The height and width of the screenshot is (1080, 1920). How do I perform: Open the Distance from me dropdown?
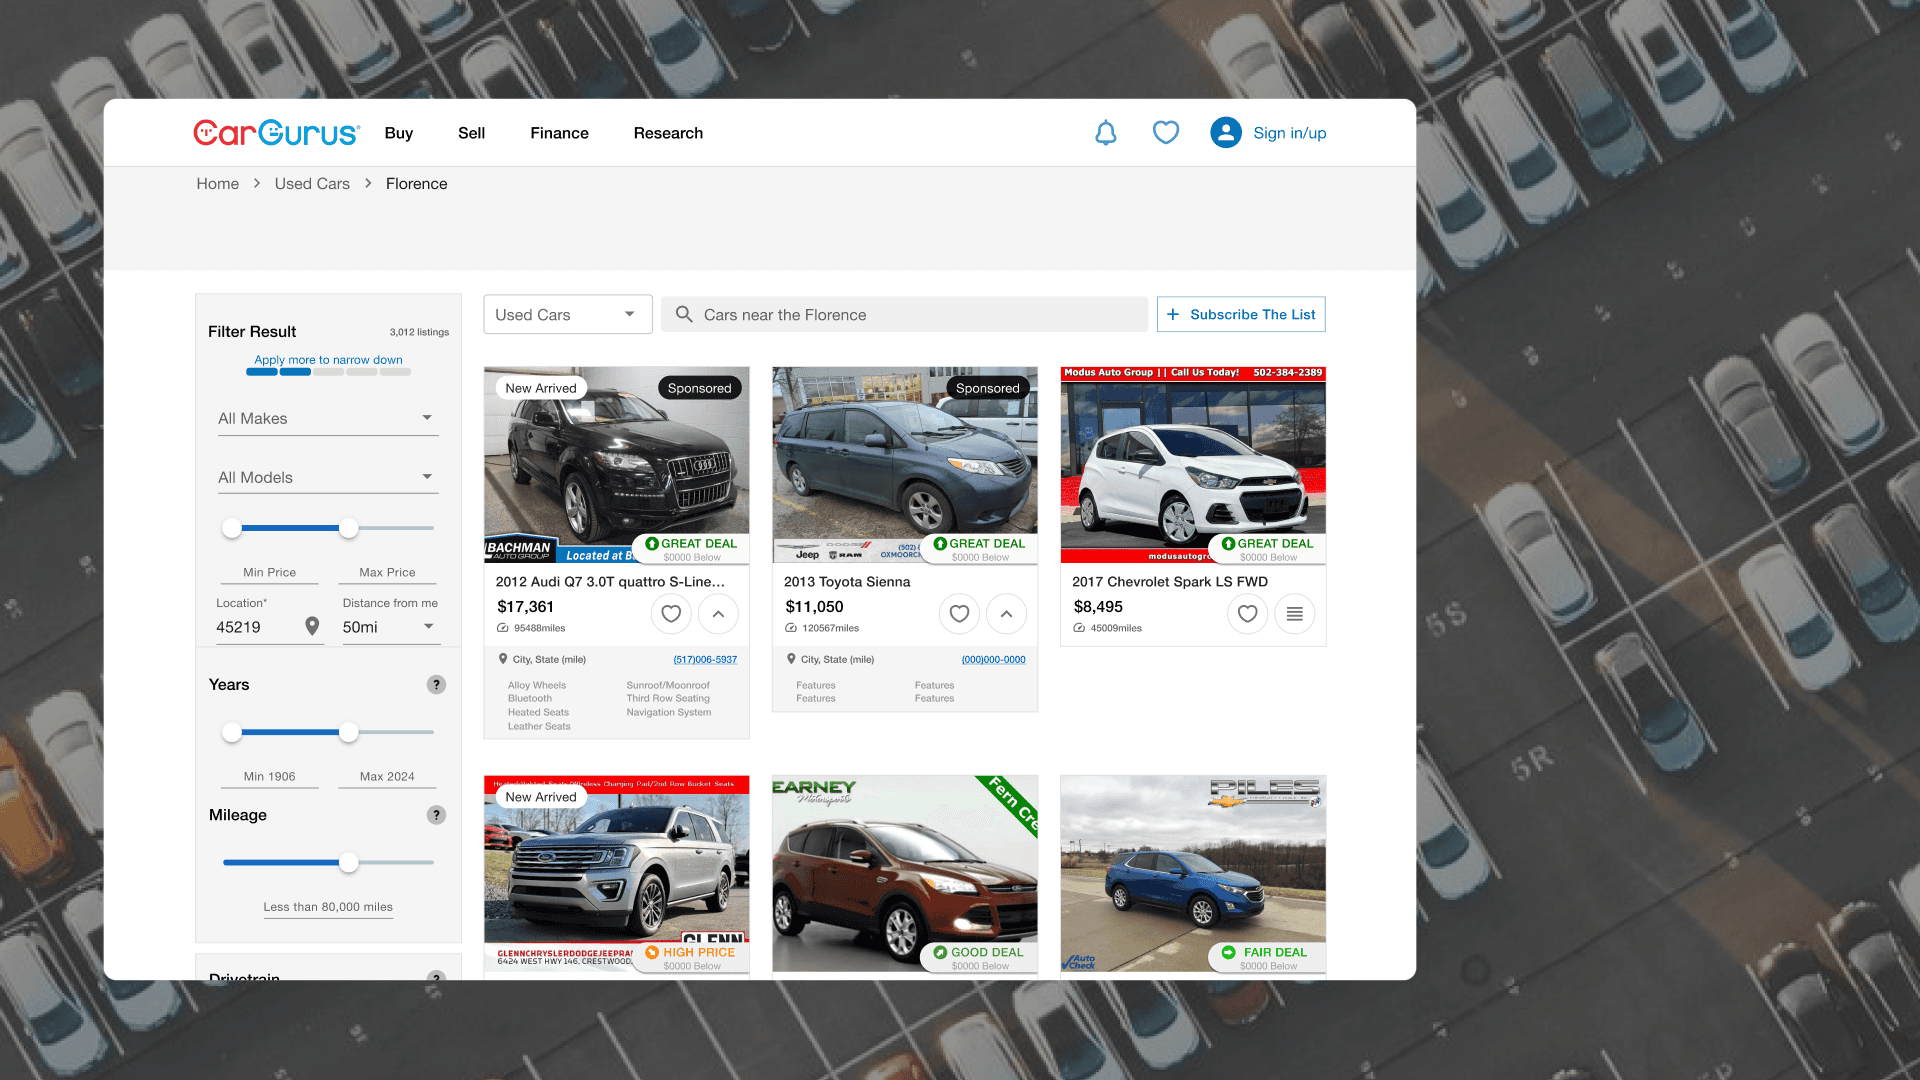tap(391, 627)
